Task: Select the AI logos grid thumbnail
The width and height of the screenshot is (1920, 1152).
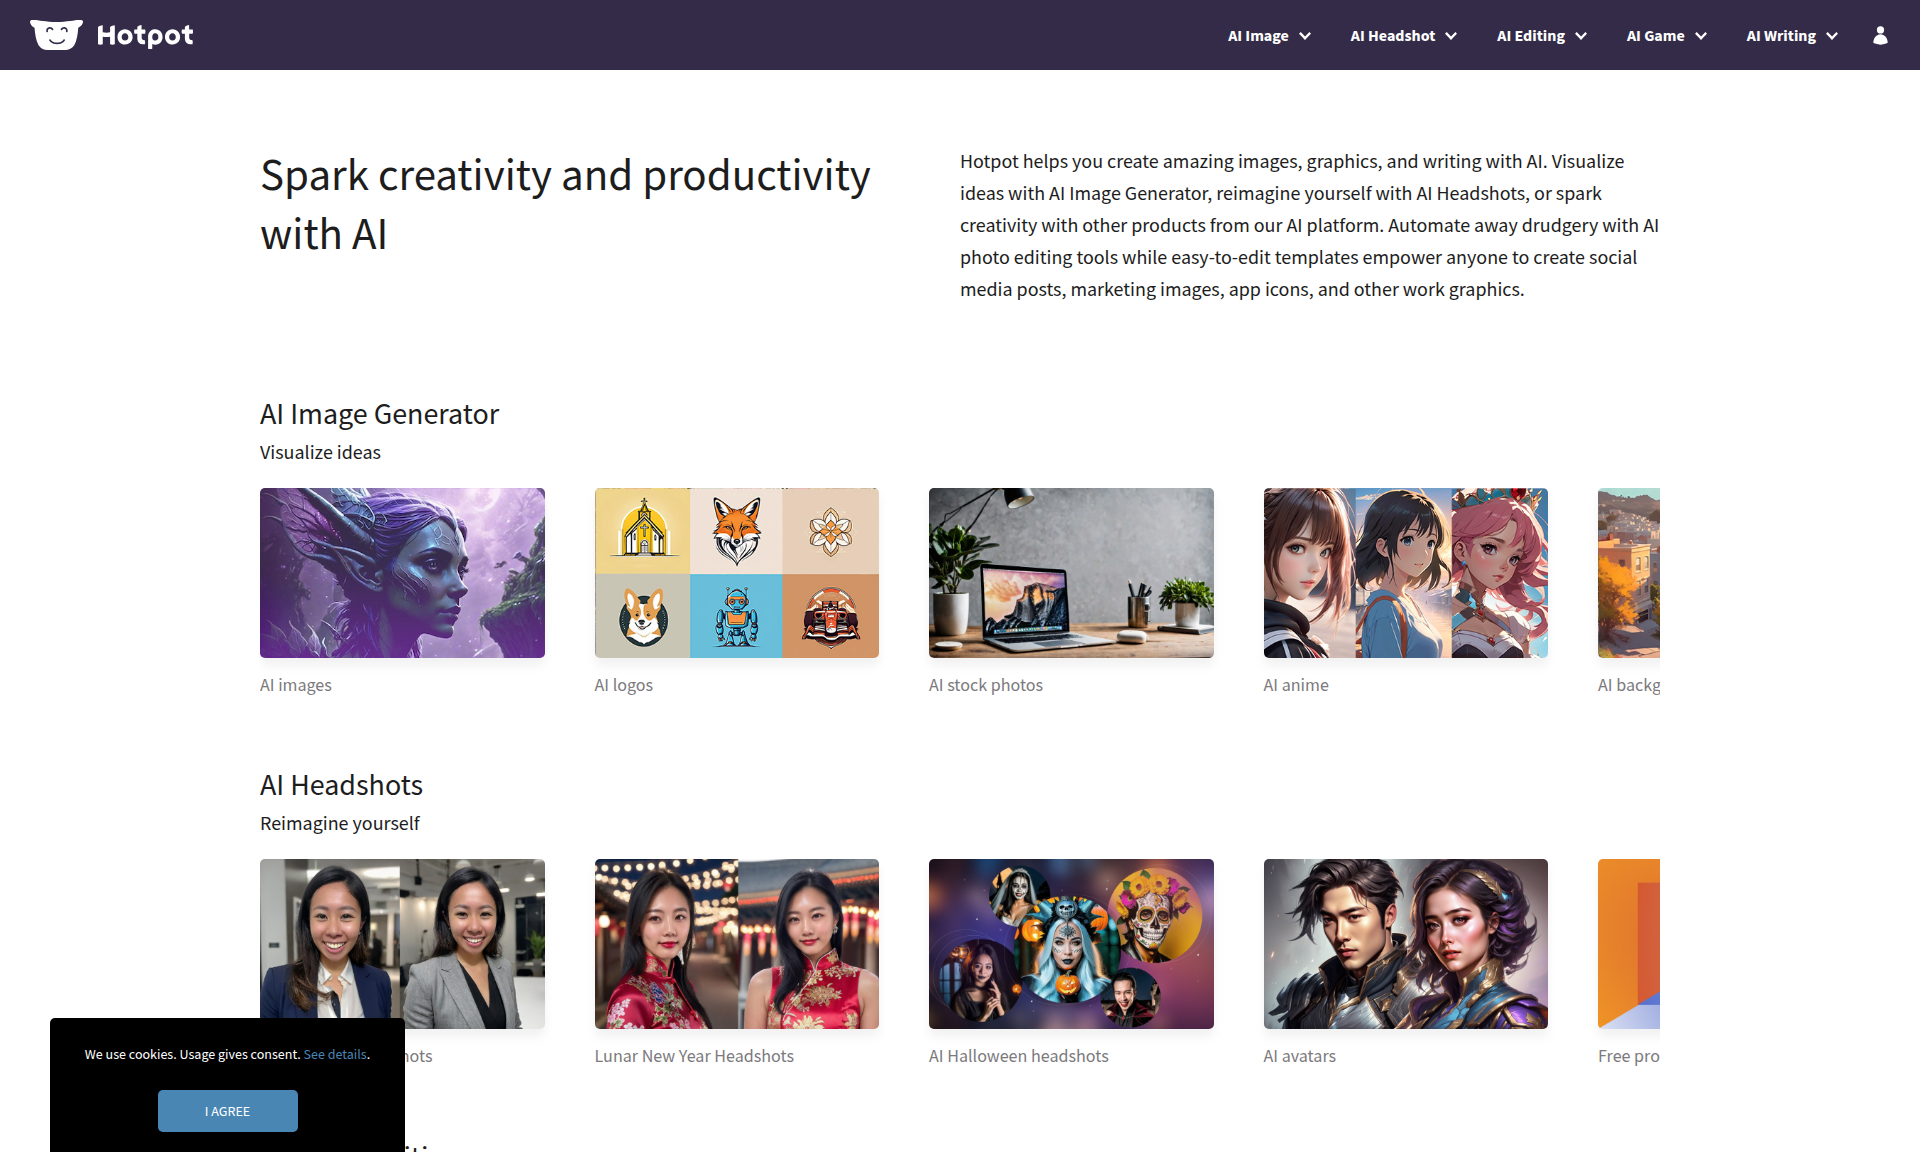Action: [x=736, y=573]
